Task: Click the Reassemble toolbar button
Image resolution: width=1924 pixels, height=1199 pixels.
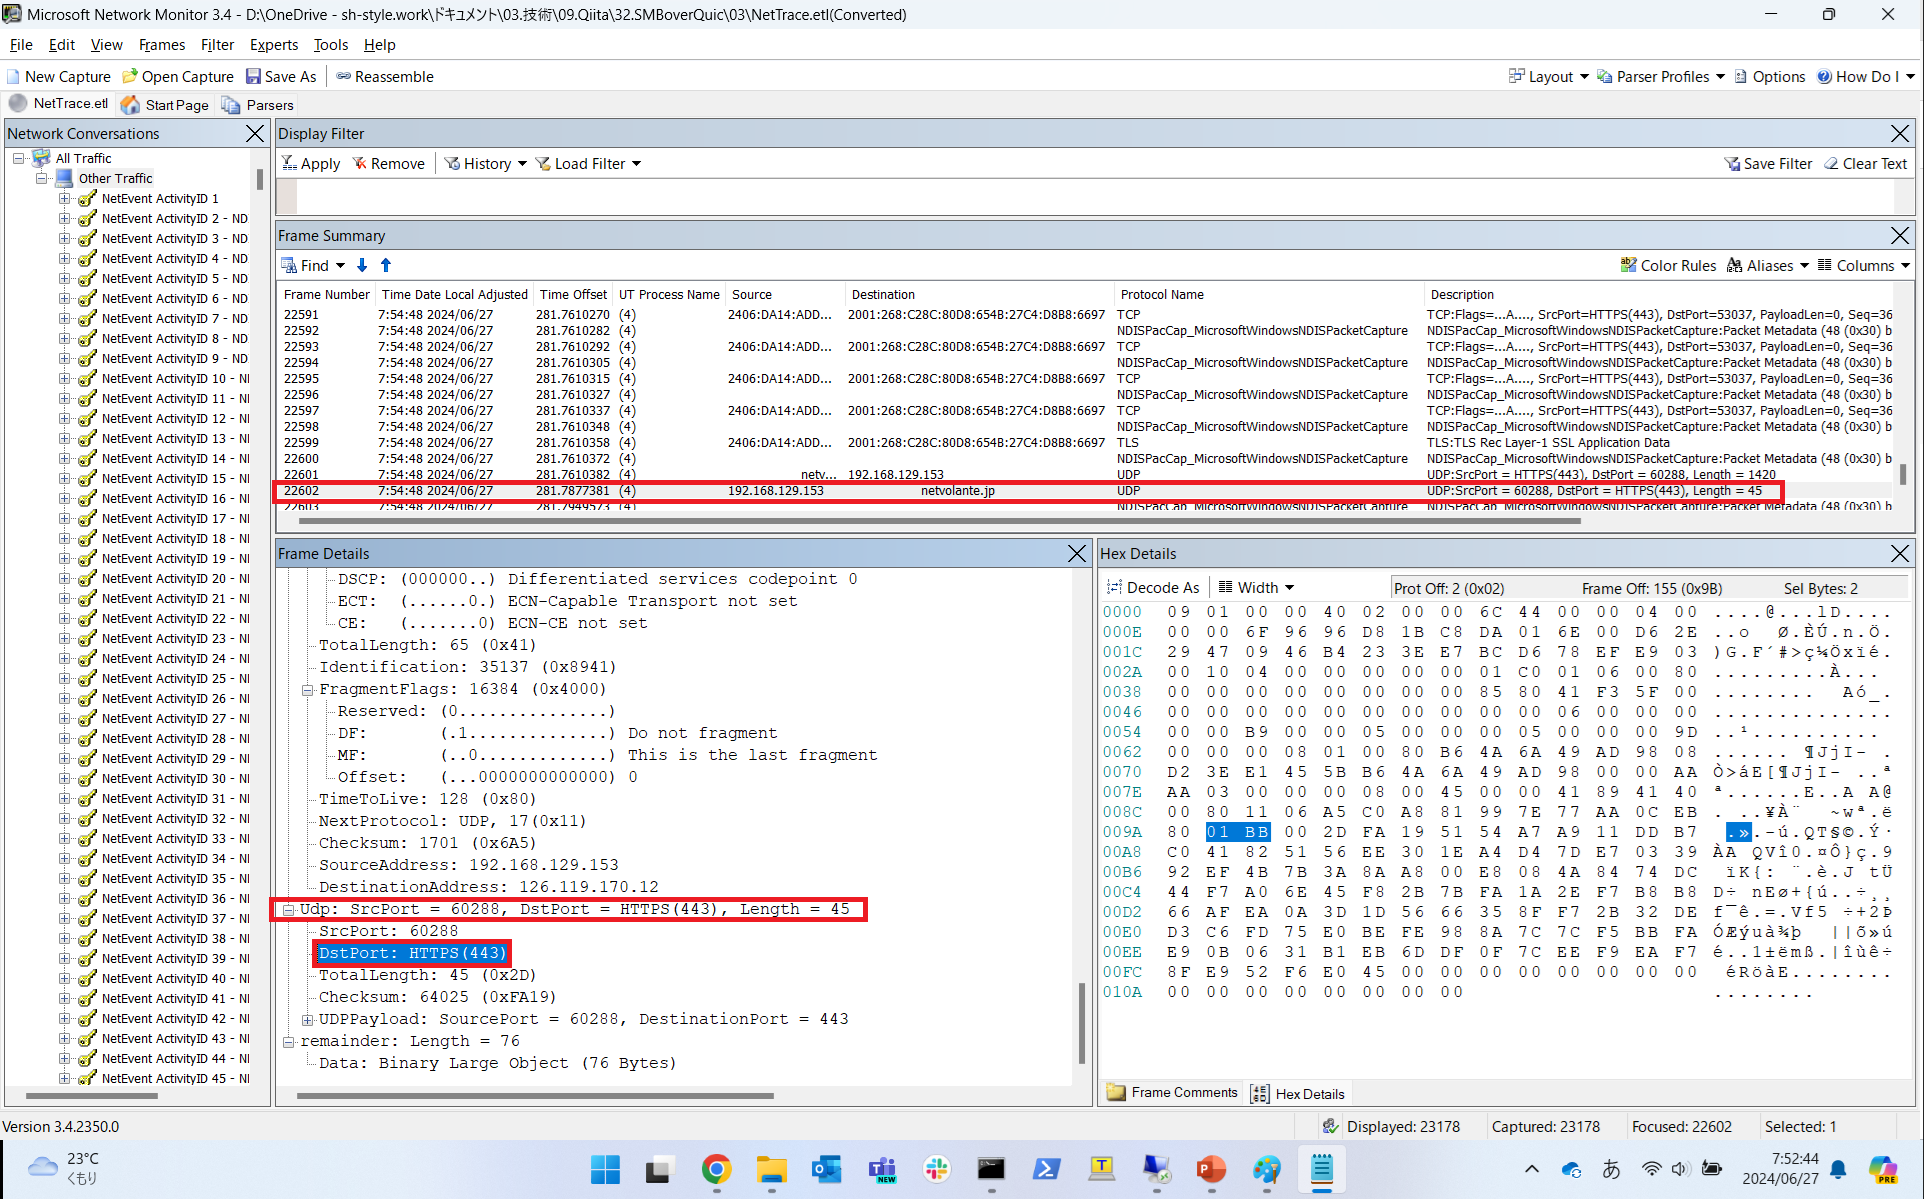Action: (385, 76)
